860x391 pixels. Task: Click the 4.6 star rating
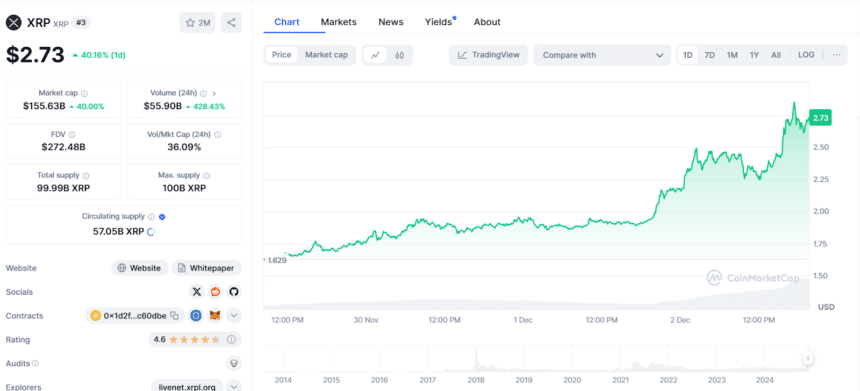[195, 339]
